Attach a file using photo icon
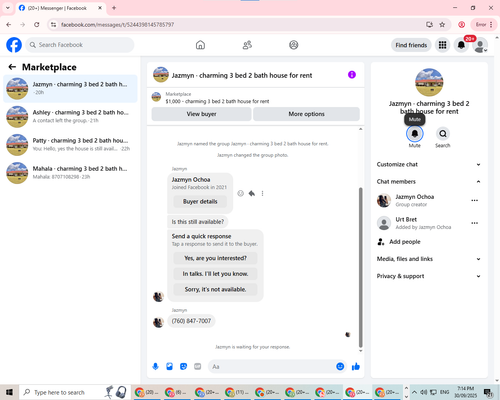 (169, 367)
